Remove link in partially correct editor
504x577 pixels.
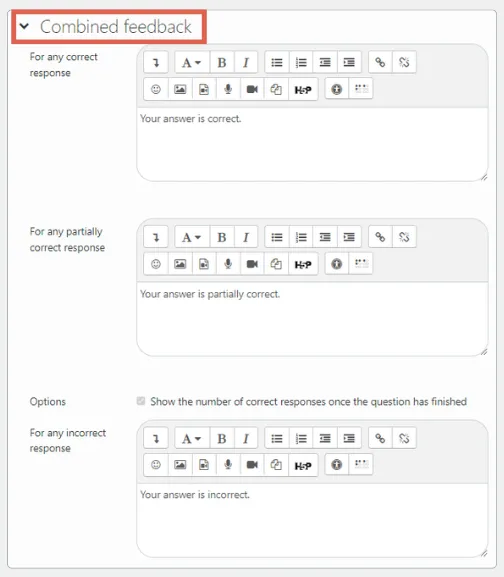(x=404, y=237)
